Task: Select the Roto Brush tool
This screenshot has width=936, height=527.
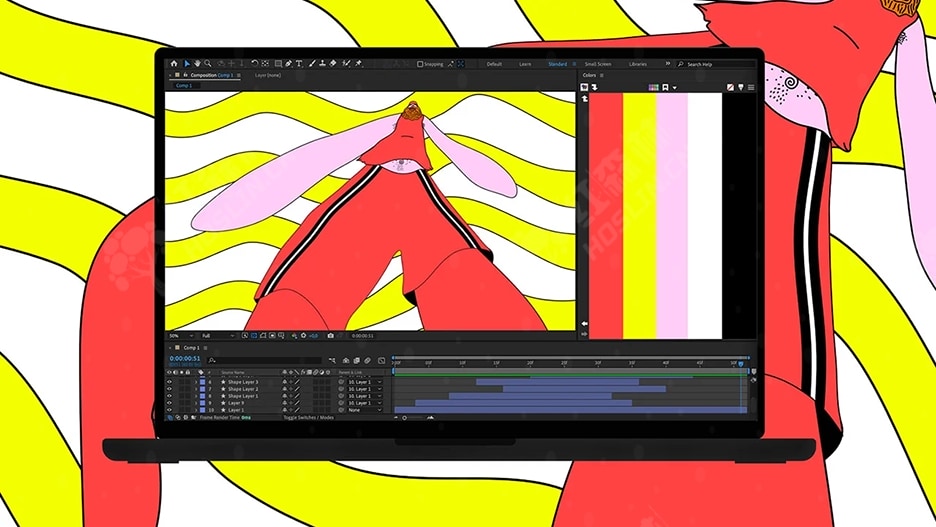Action: point(346,64)
